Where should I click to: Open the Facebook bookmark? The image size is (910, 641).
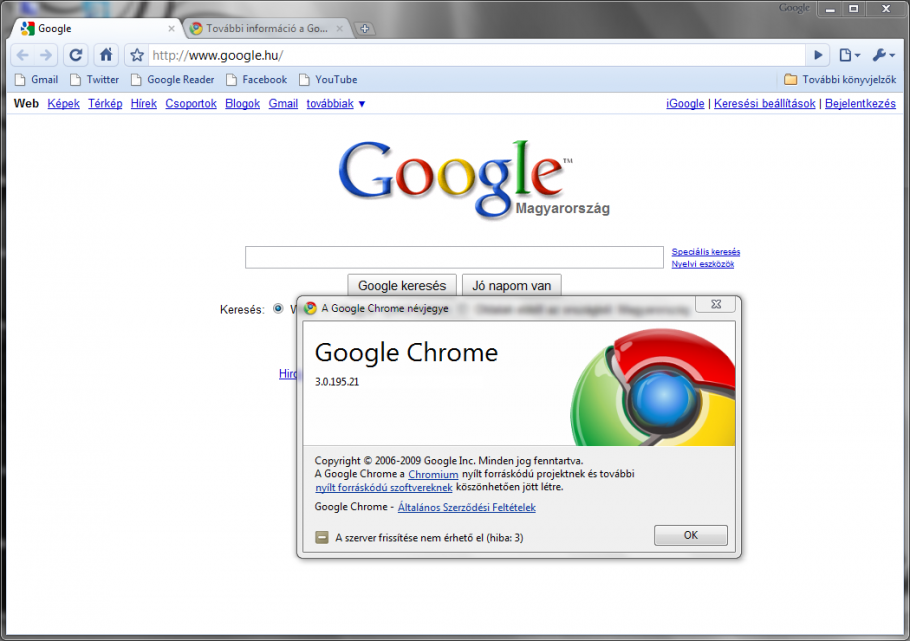coord(257,80)
